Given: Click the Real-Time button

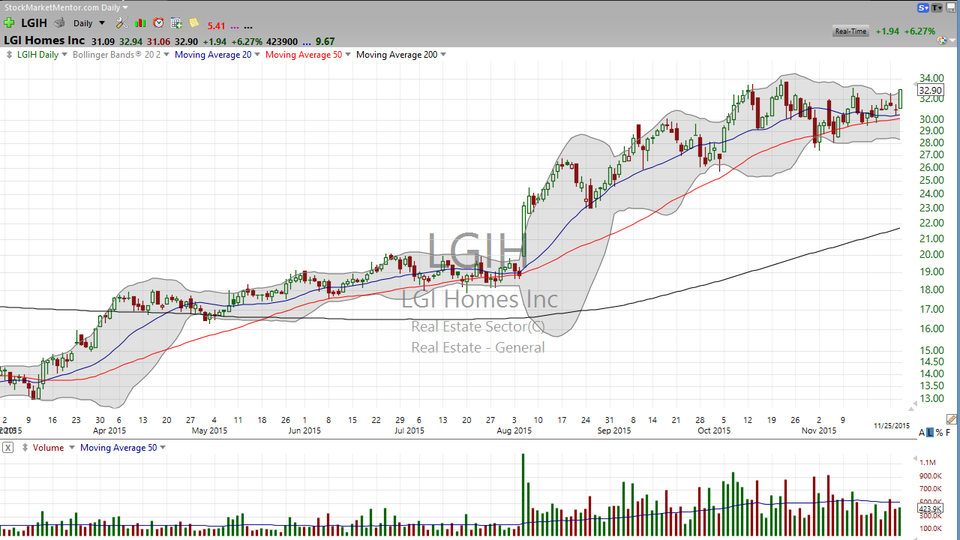Looking at the screenshot, I should click(850, 31).
